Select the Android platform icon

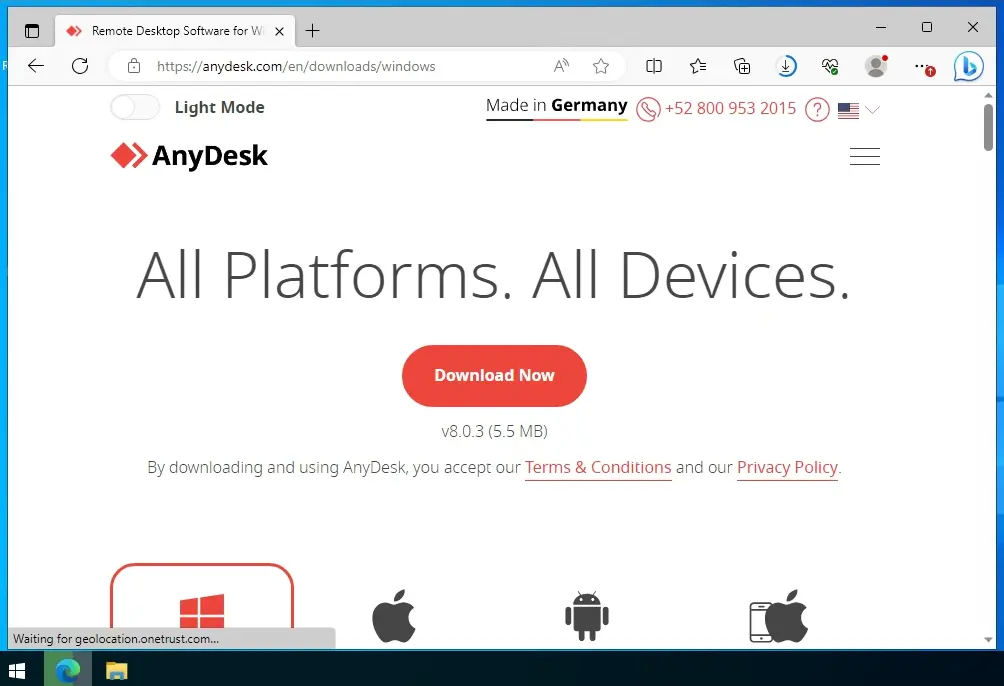click(587, 616)
